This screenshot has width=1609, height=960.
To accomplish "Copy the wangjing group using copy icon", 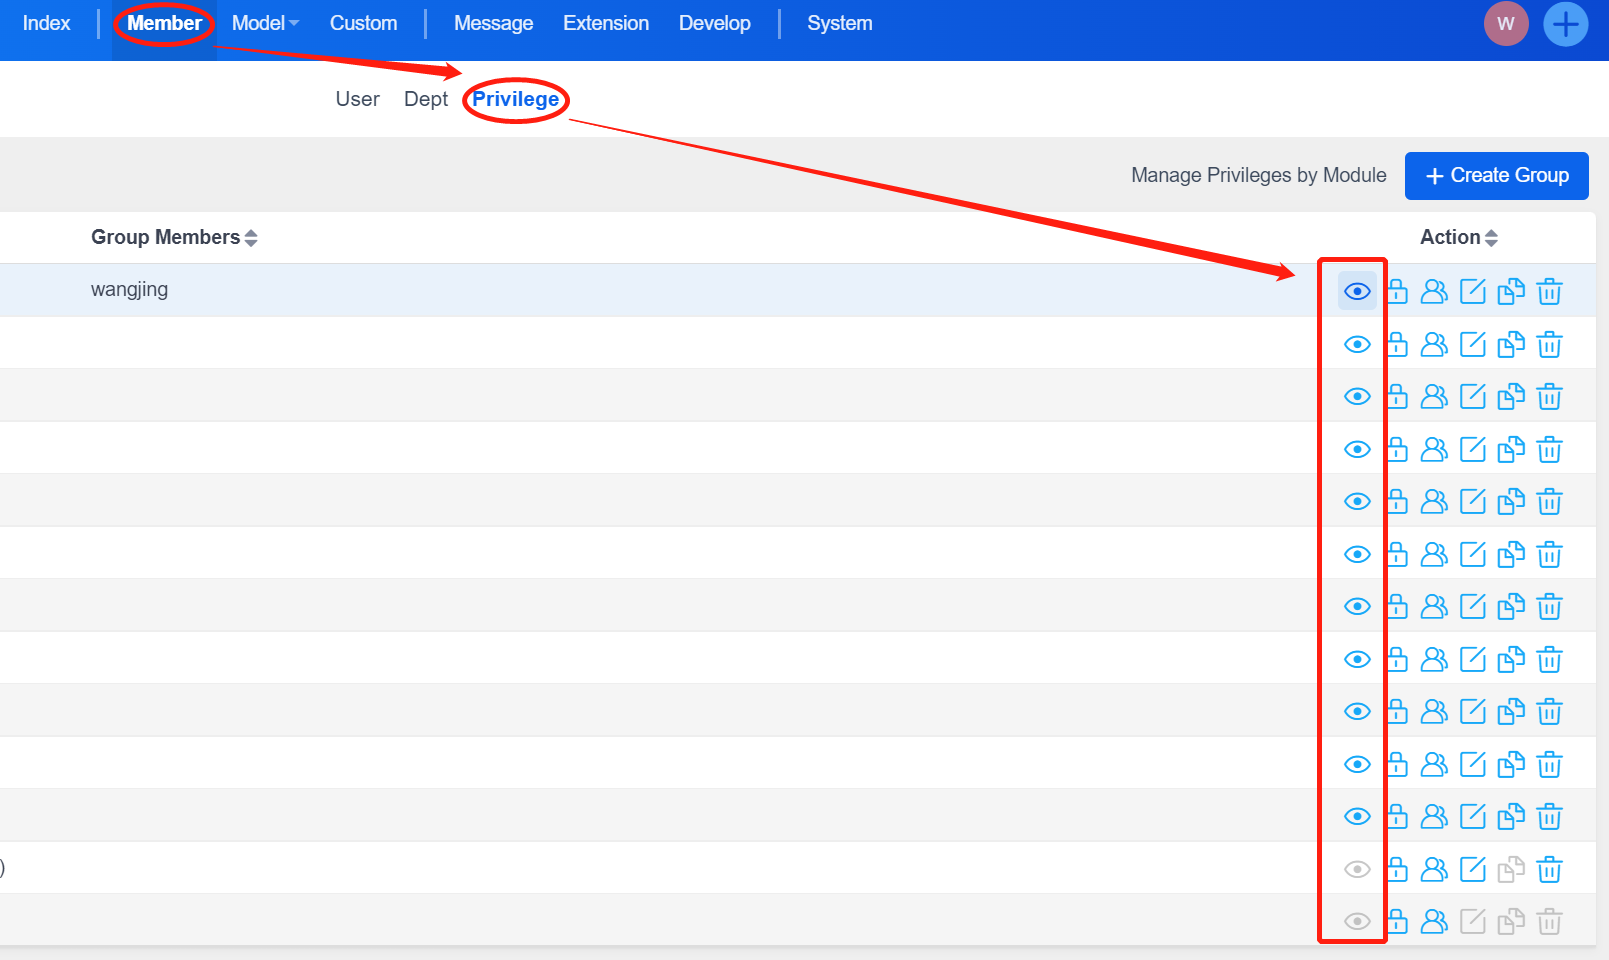I will click(x=1511, y=291).
